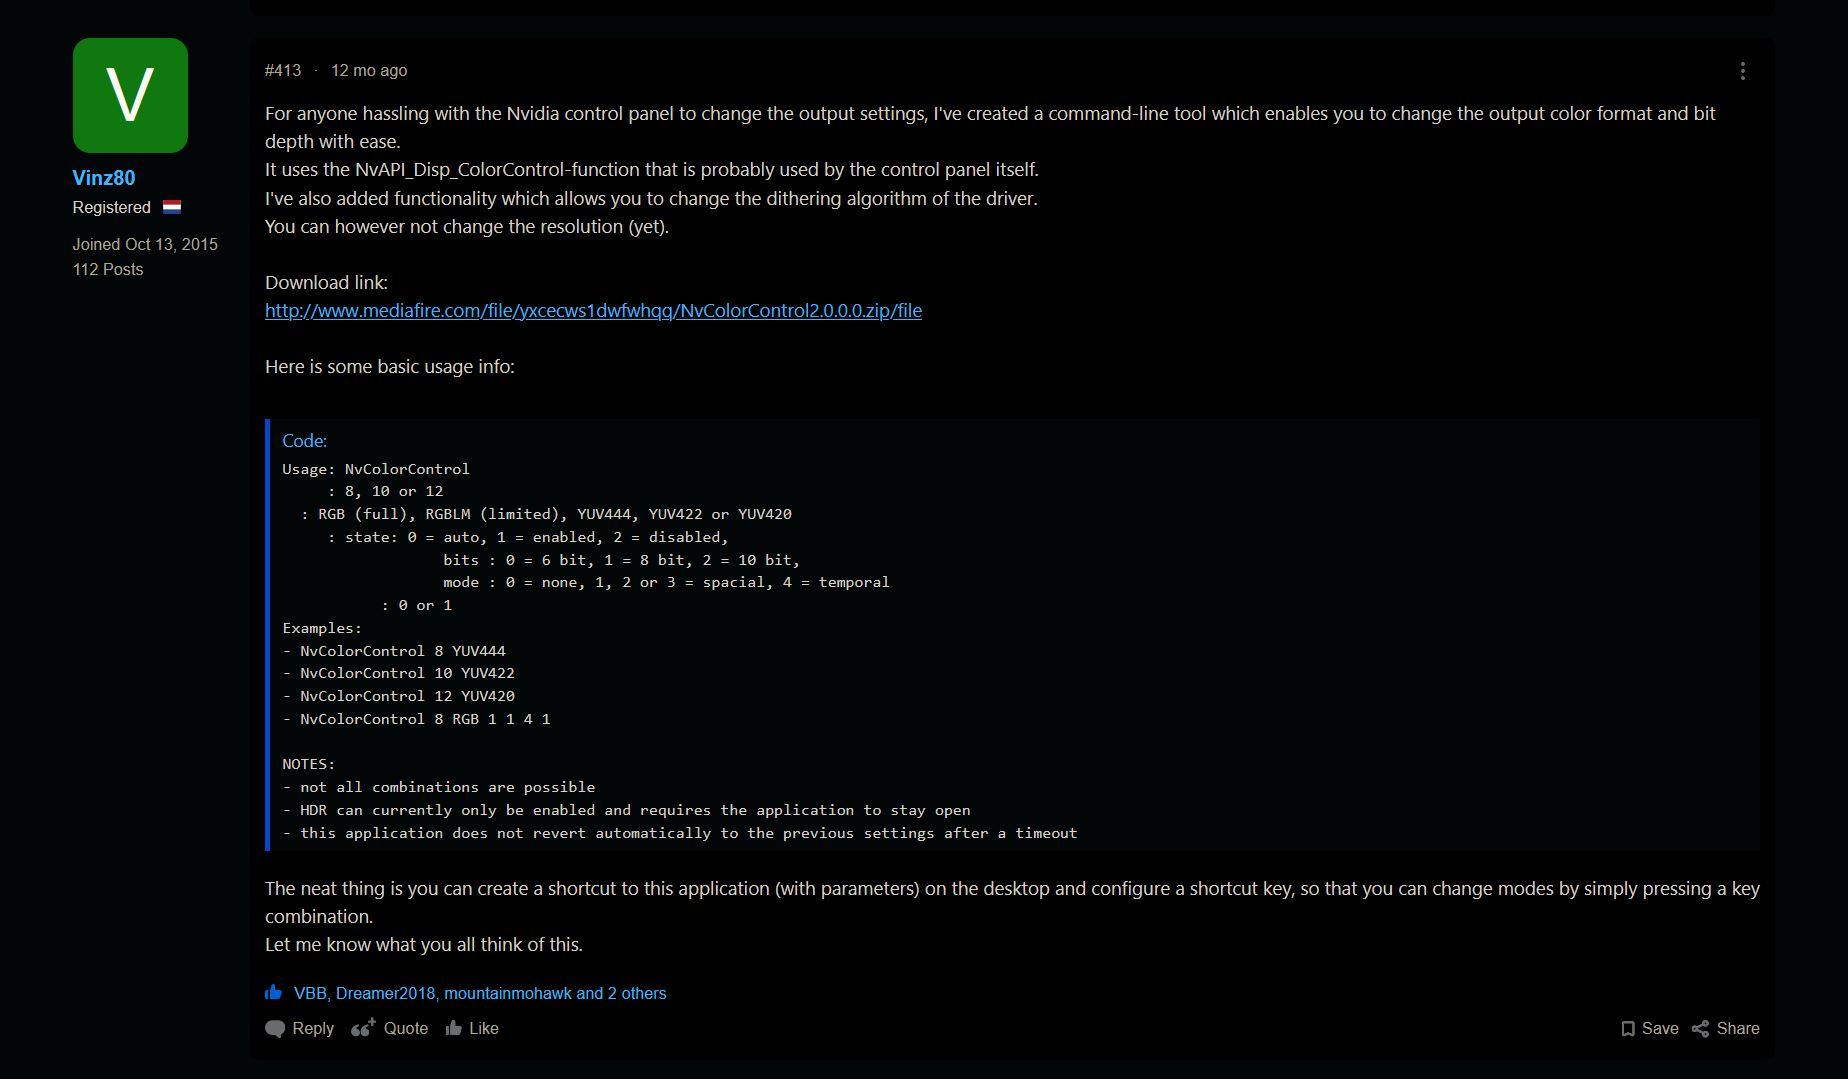Viewport: 1848px width, 1079px height.
Task: Open Dreamer2018's profile from likes list
Action: click(385, 994)
